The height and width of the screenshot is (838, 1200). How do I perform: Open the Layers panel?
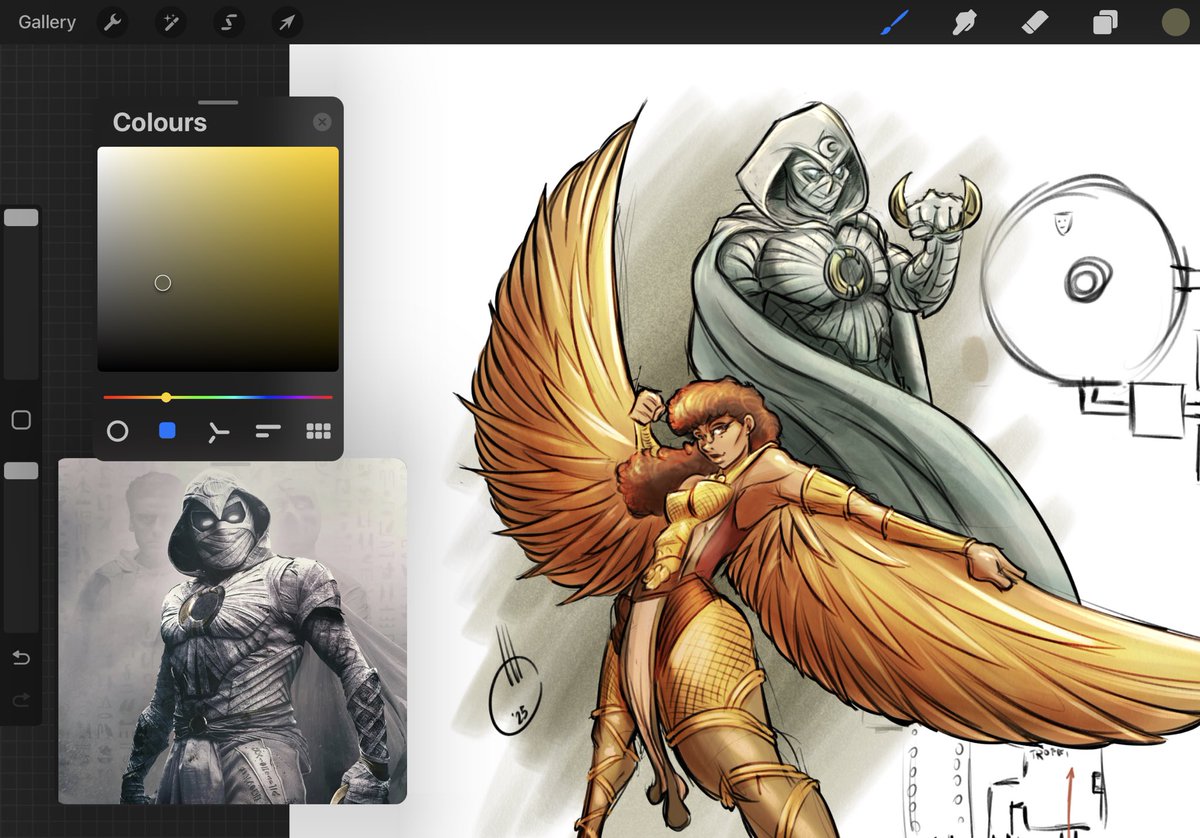coord(1105,22)
